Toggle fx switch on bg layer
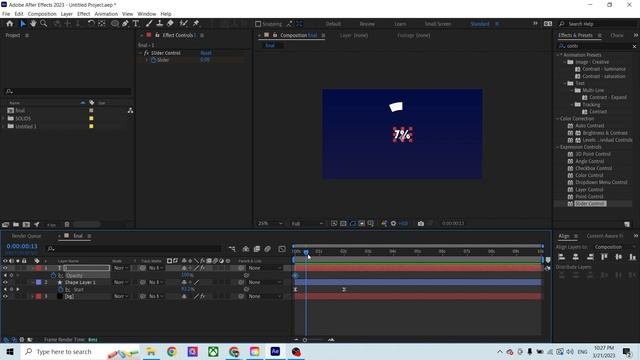This screenshot has height=360, width=640. pyautogui.click(x=202, y=296)
